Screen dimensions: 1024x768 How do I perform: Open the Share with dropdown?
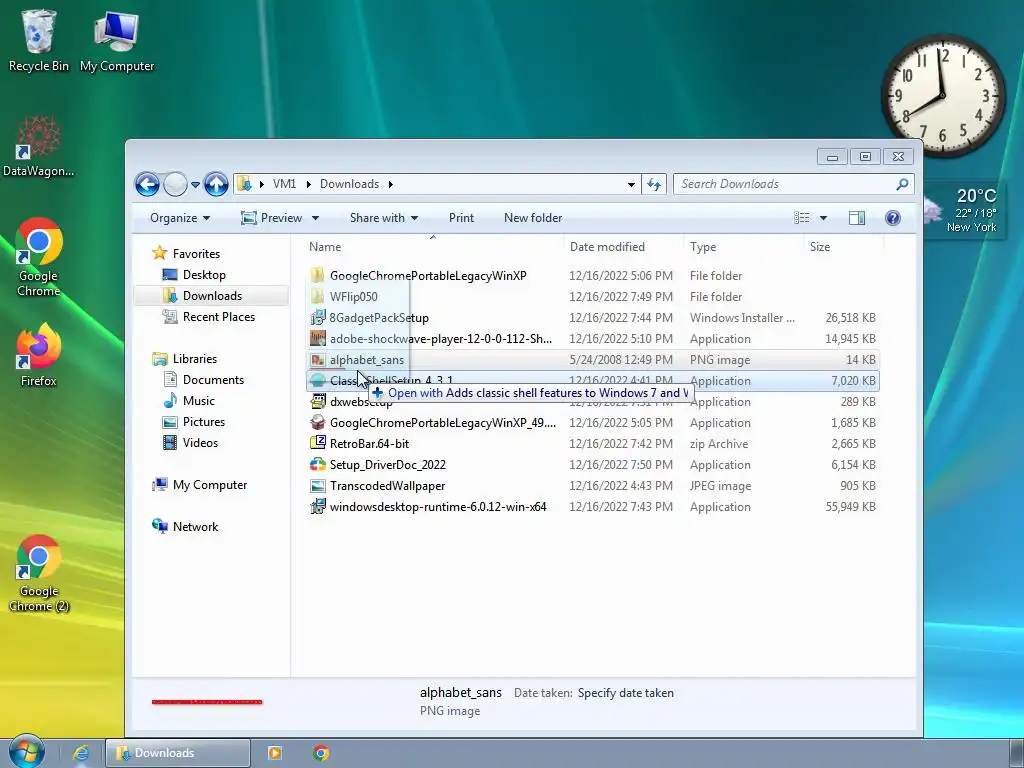tap(384, 218)
